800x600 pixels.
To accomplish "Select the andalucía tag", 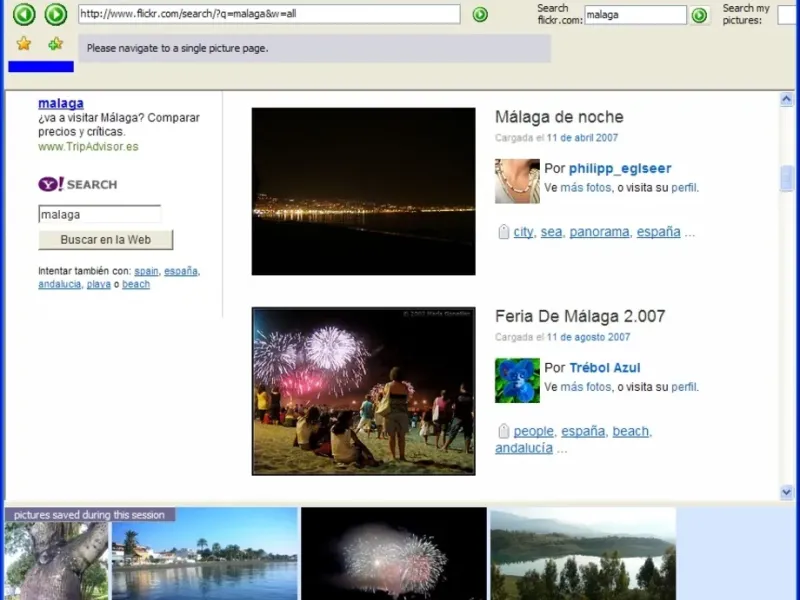I will pyautogui.click(x=524, y=448).
